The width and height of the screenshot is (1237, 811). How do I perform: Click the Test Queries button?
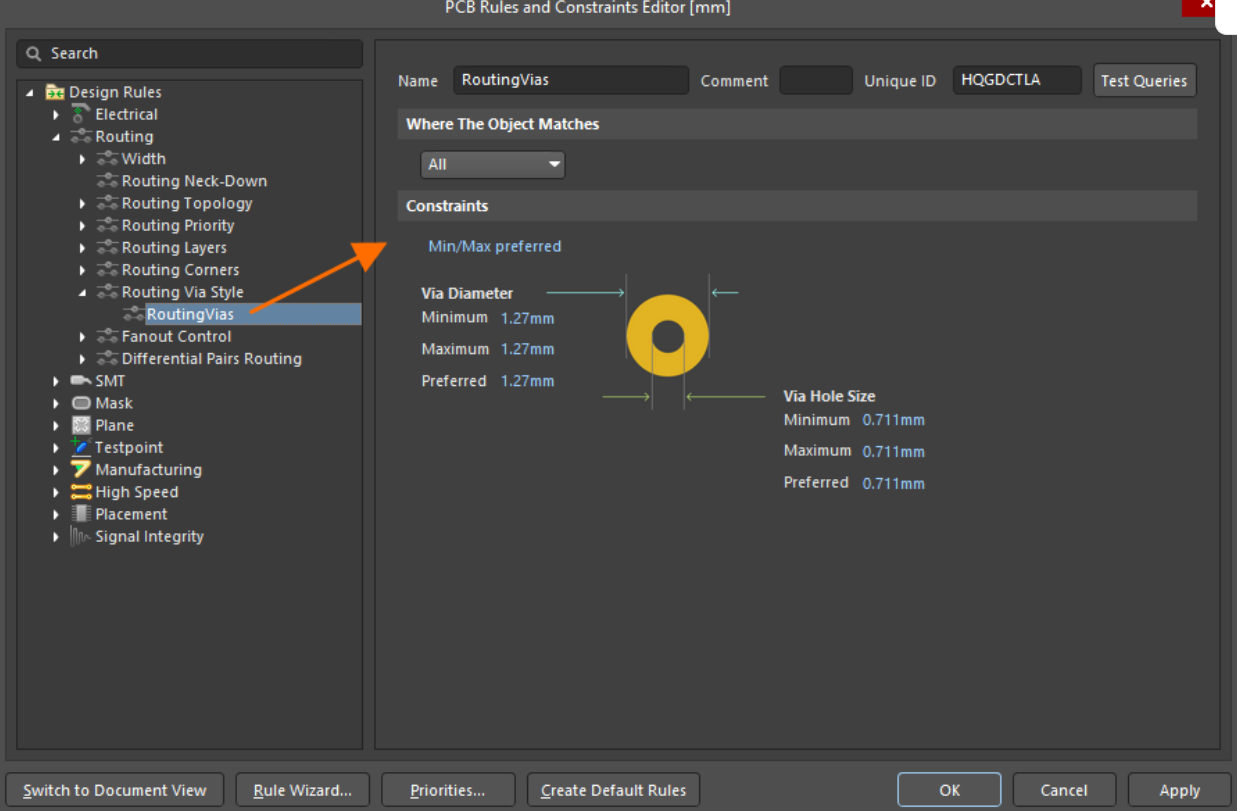point(1144,81)
